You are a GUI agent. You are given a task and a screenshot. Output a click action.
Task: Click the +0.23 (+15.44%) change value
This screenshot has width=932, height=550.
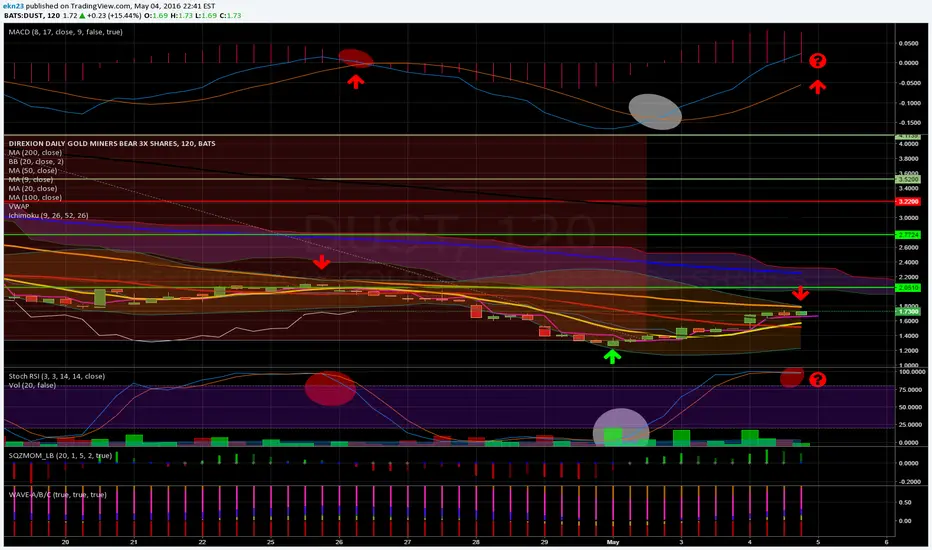(x=114, y=15)
